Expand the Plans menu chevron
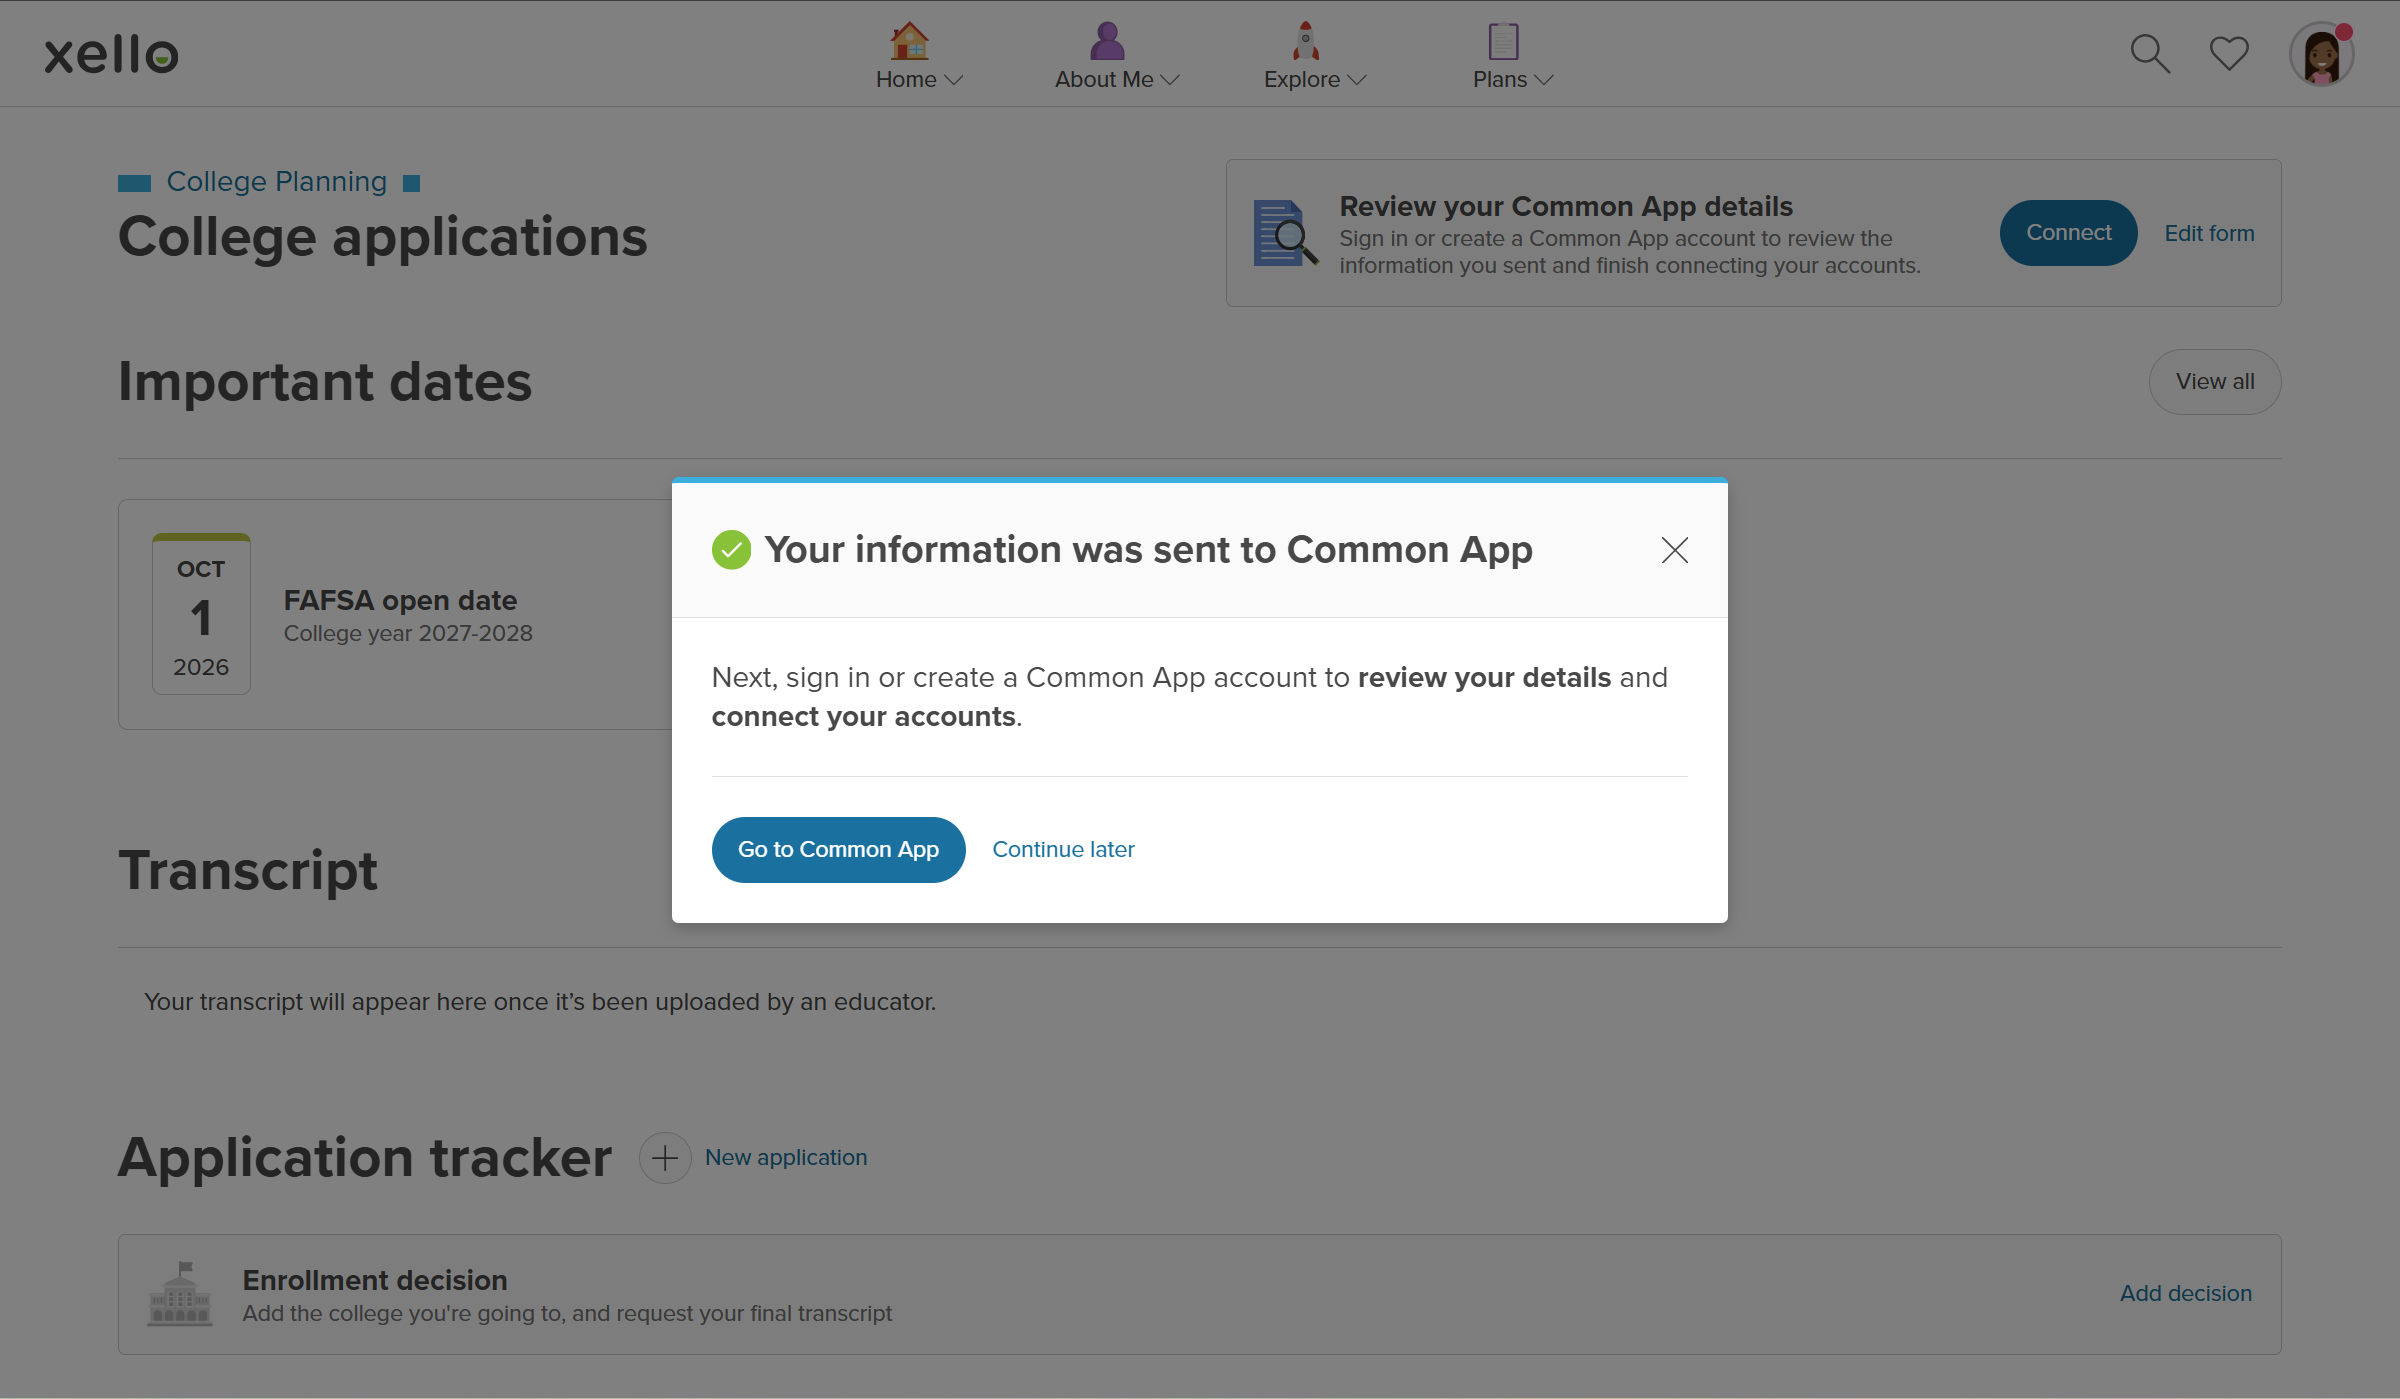 tap(1544, 80)
